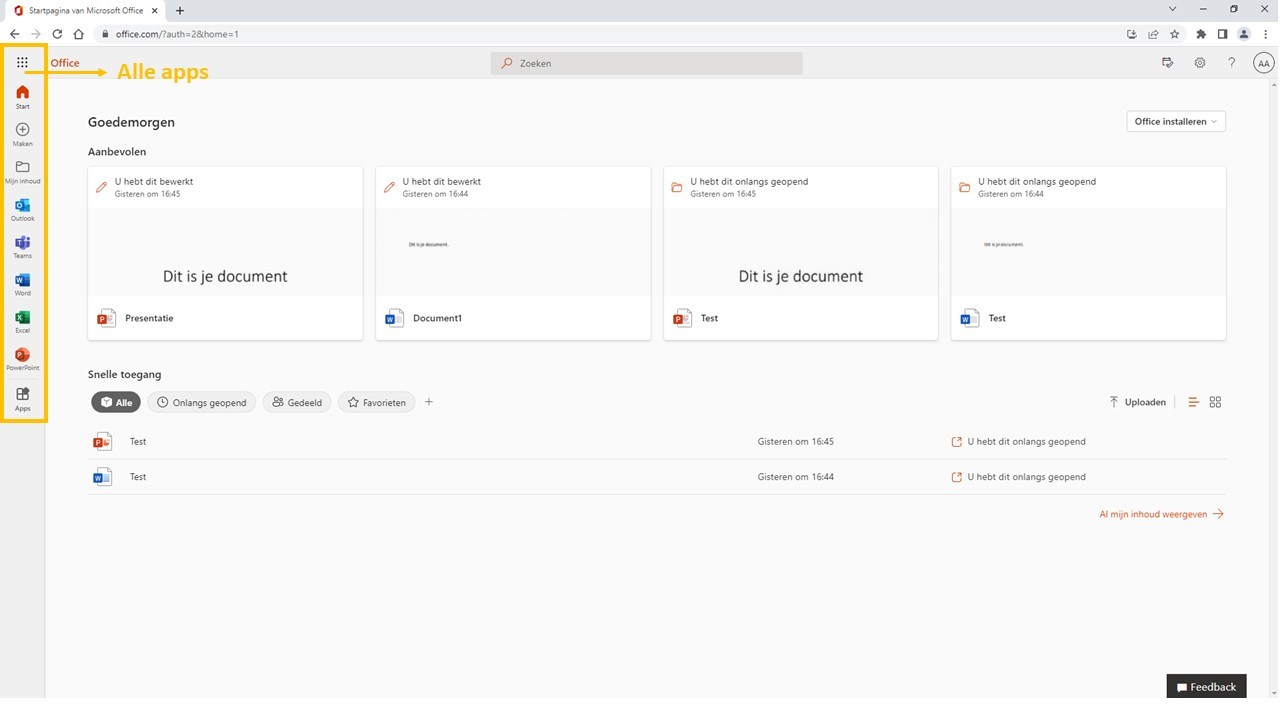Select the Favorieten filter tab

point(376,402)
